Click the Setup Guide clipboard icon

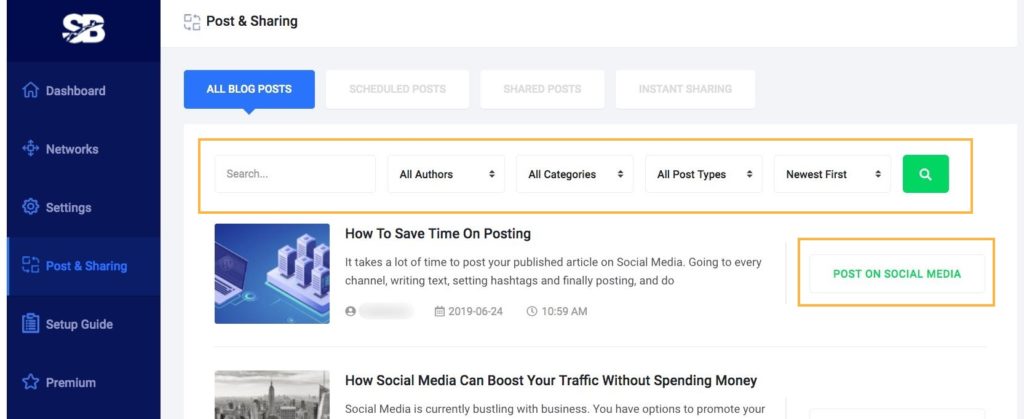31,324
